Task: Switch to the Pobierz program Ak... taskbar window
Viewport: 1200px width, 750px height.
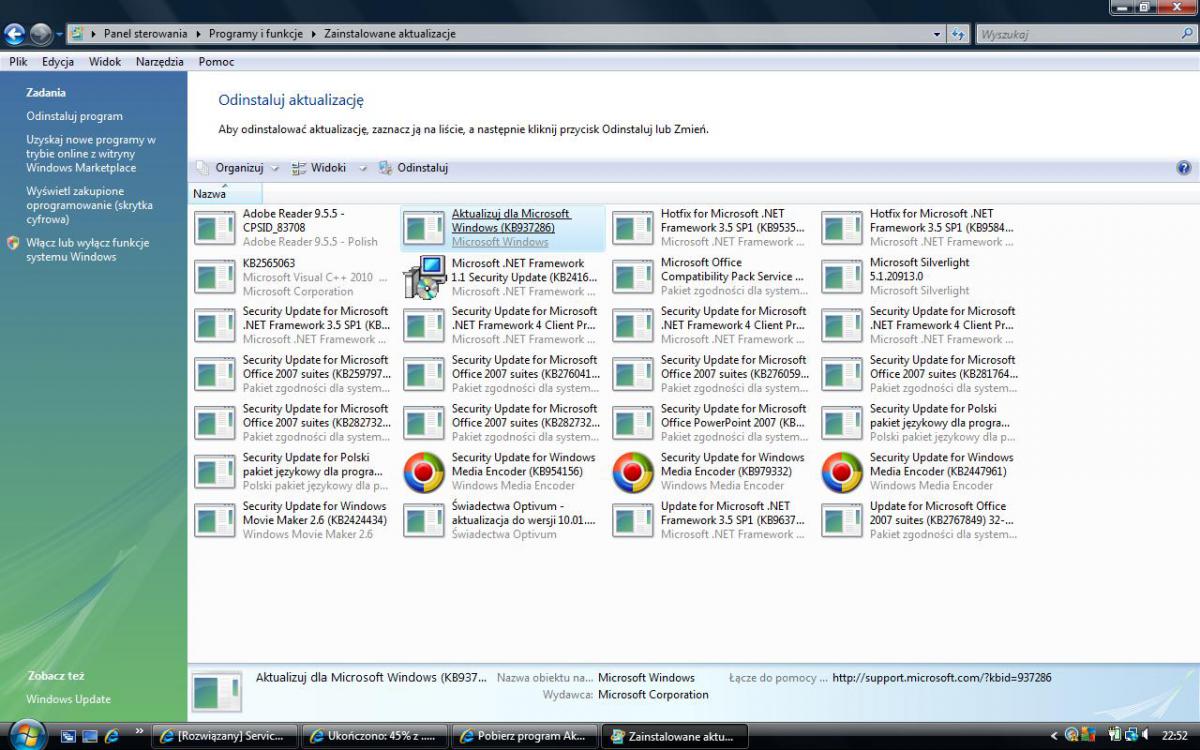Action: point(523,736)
